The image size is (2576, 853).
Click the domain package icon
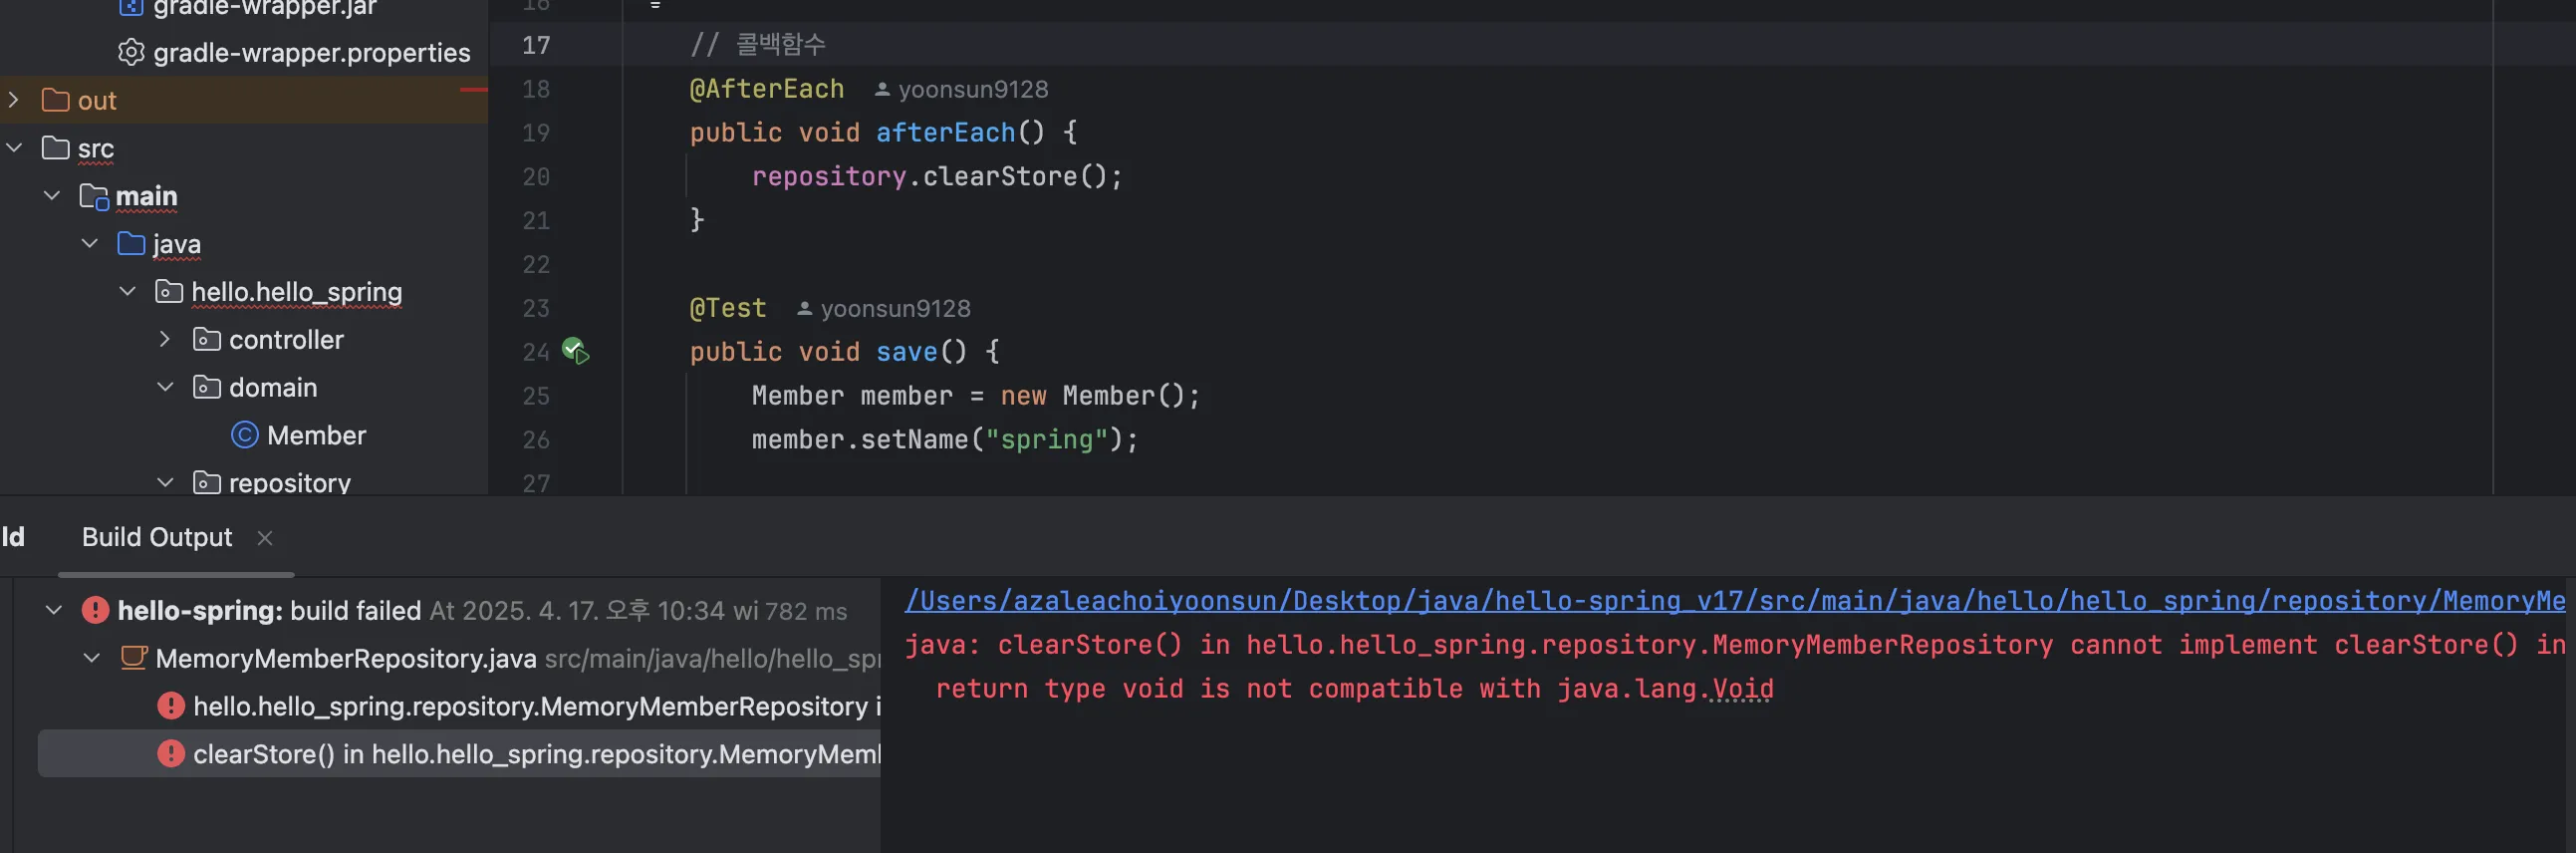pos(207,387)
